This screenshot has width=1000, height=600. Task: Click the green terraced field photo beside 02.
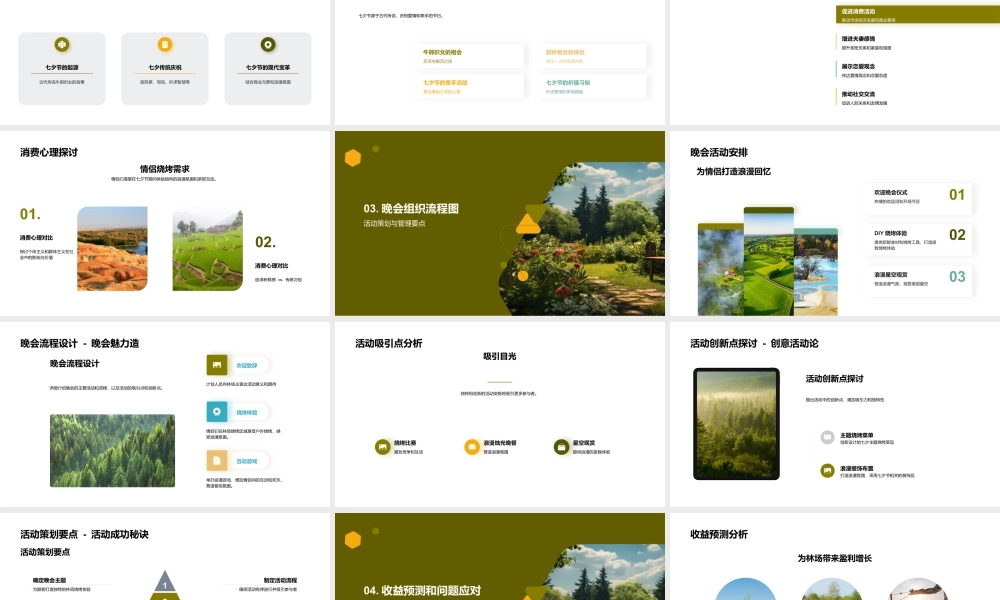point(208,249)
